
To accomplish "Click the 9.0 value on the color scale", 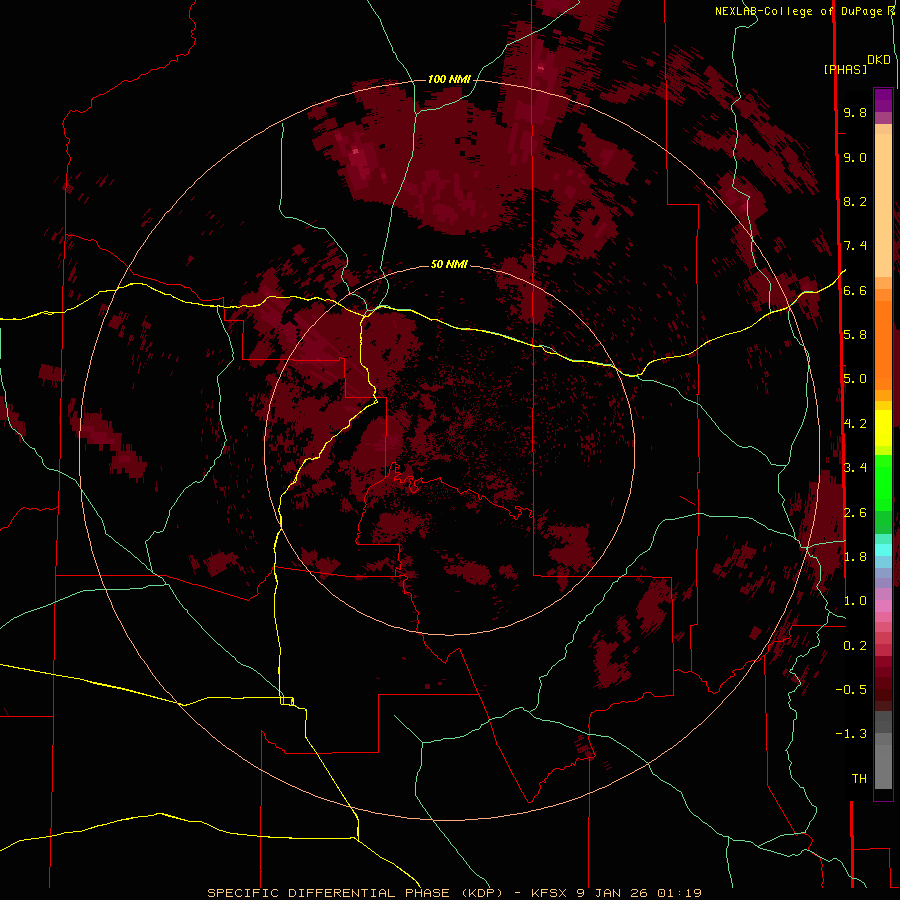I will (855, 157).
